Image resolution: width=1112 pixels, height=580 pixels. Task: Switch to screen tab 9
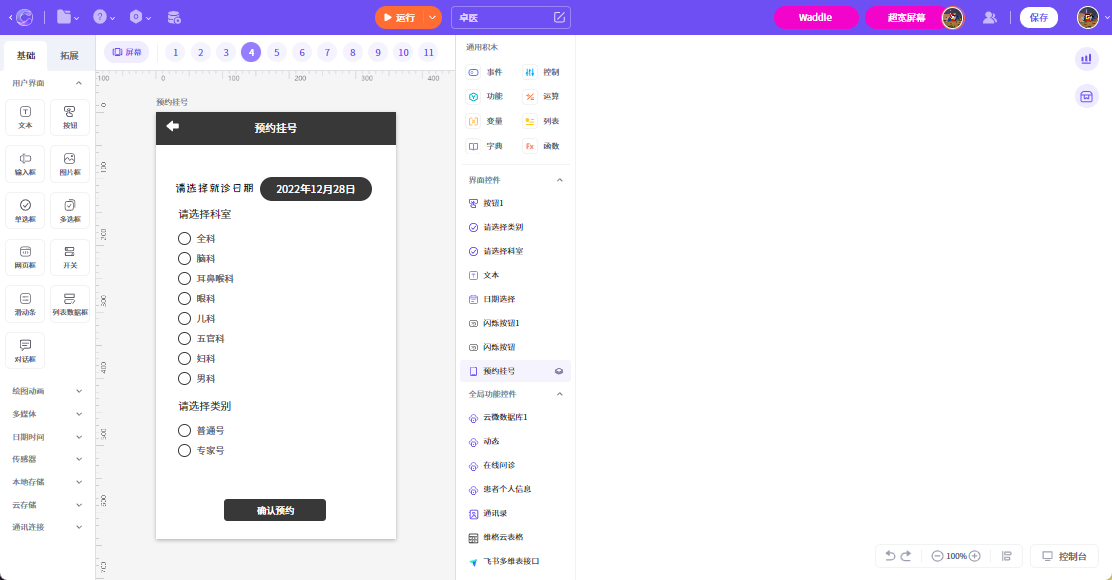tap(378, 52)
